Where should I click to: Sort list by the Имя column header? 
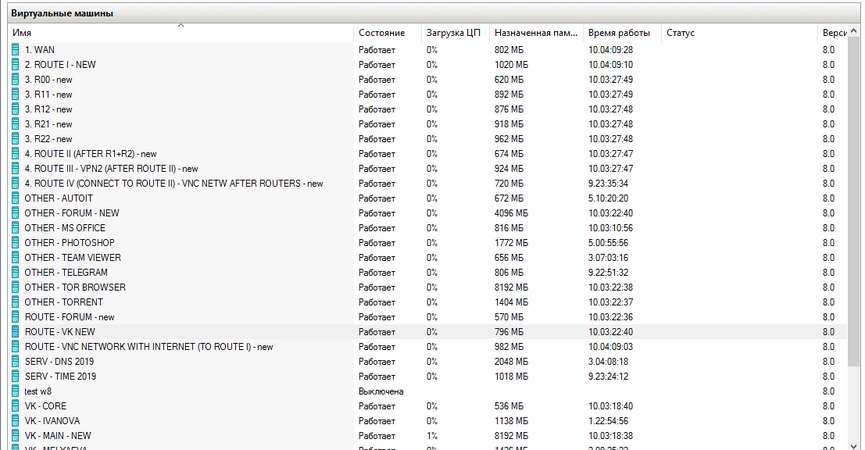(x=180, y=33)
